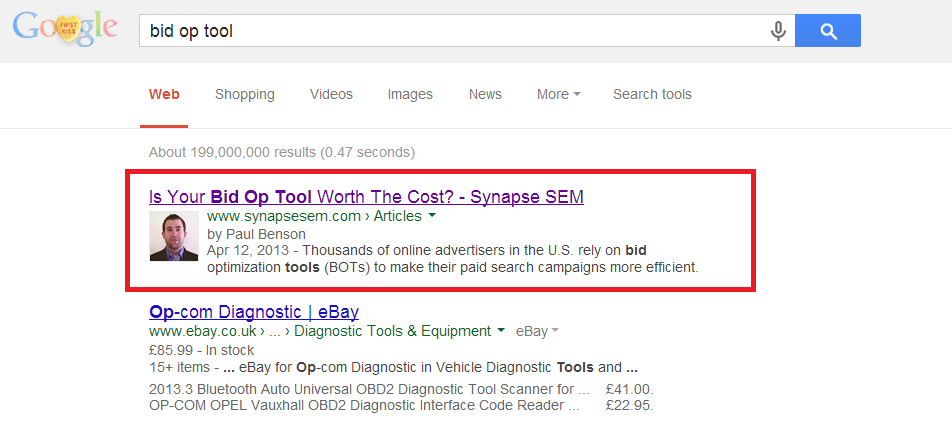Open OP-COM OPEL Vauxhall OBD2 listing
Screen dimensions: 952x428
[x=364, y=405]
